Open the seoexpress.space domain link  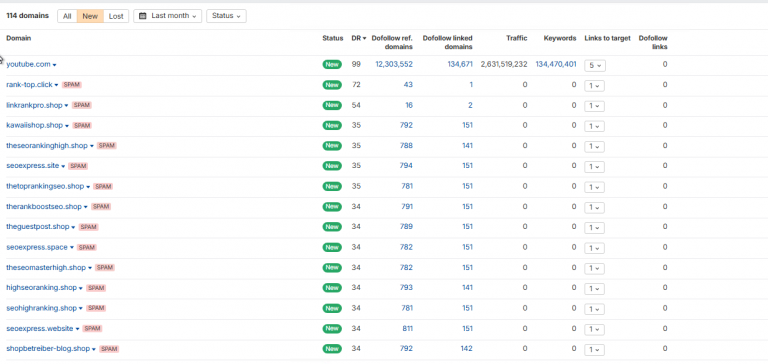coord(37,247)
